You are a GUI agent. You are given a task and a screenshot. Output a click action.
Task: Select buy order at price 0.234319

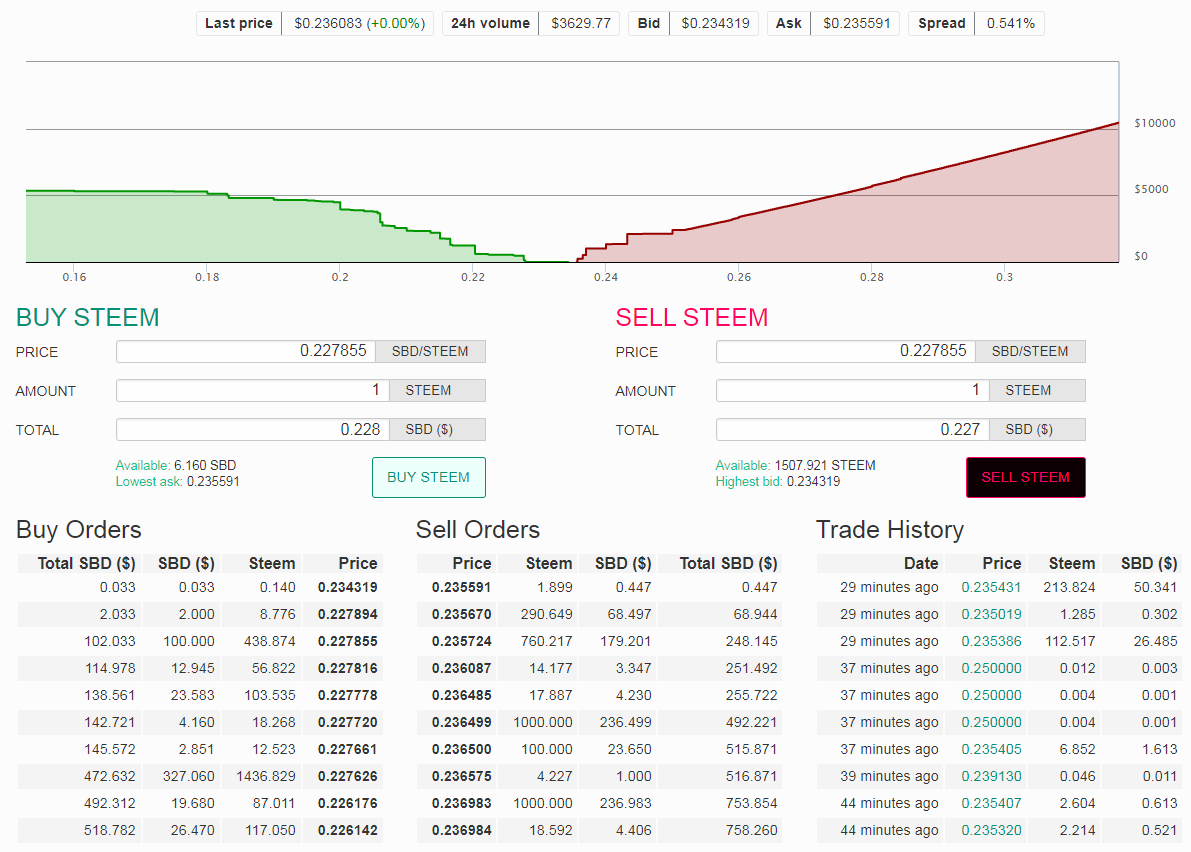coord(200,588)
